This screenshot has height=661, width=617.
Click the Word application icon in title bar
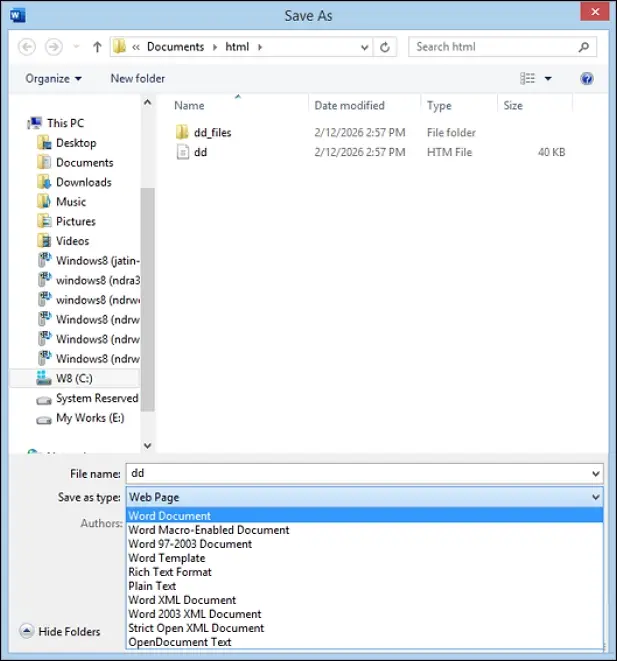point(18,15)
